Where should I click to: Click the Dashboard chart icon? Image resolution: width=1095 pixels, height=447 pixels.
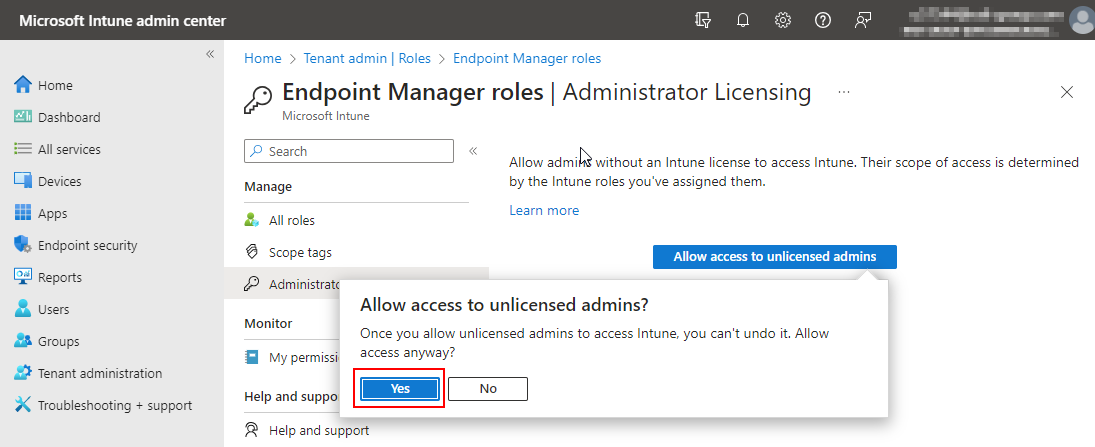tap(23, 117)
